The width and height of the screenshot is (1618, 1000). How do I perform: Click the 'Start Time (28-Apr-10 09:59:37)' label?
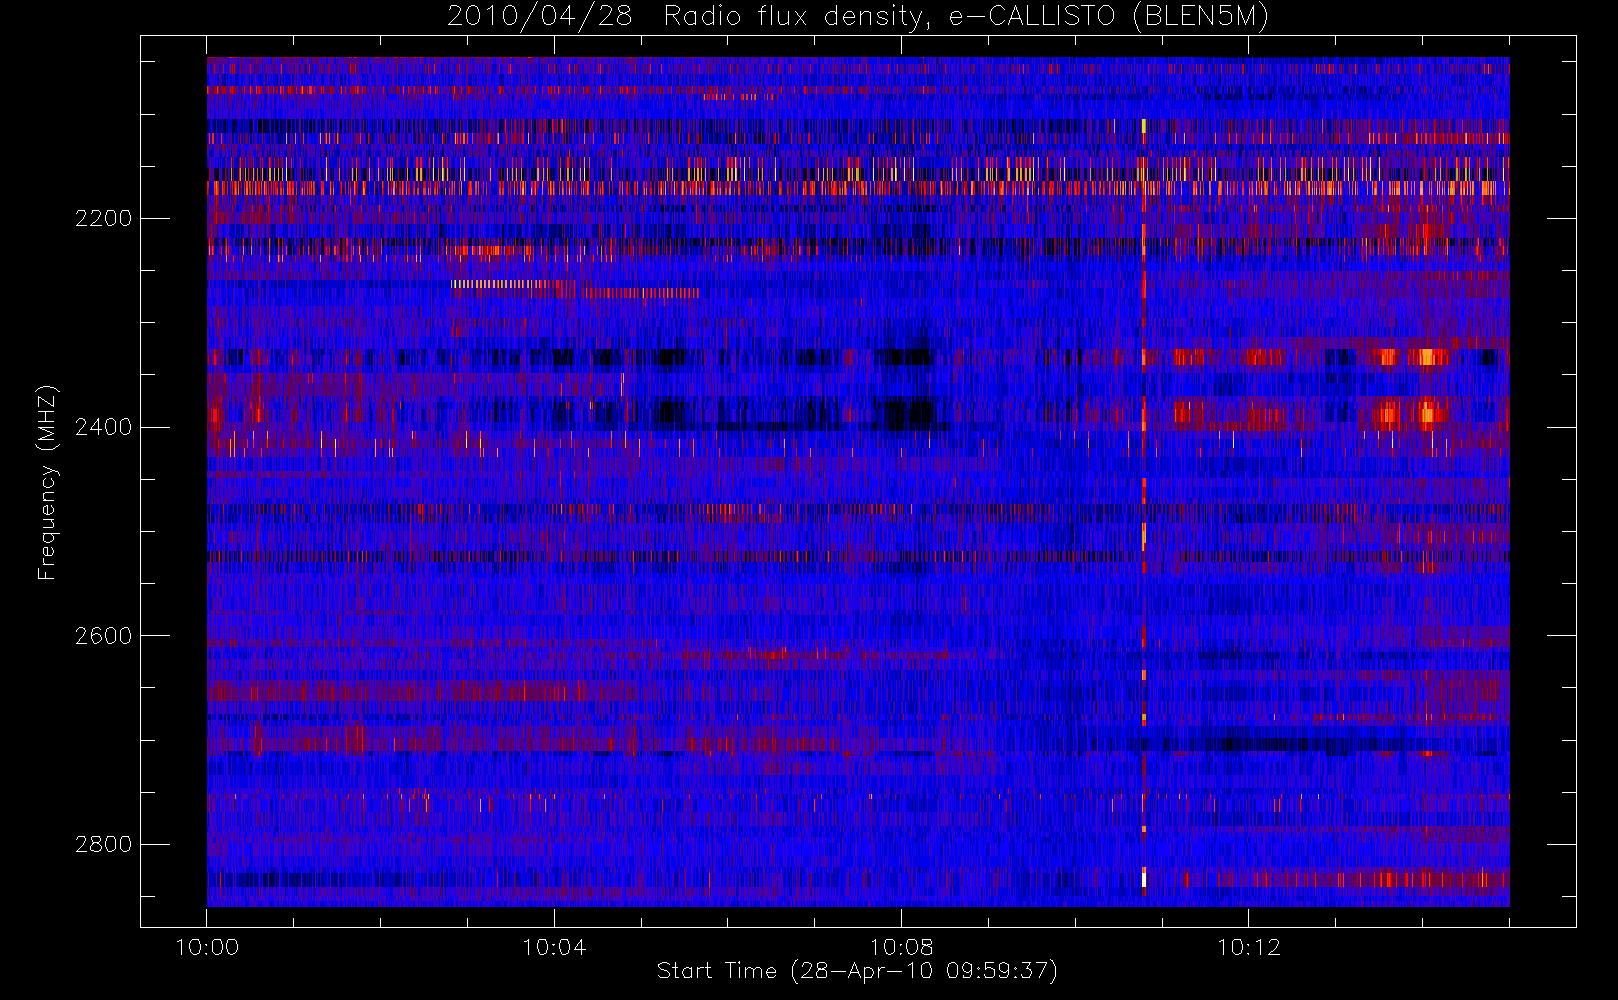coord(857,971)
